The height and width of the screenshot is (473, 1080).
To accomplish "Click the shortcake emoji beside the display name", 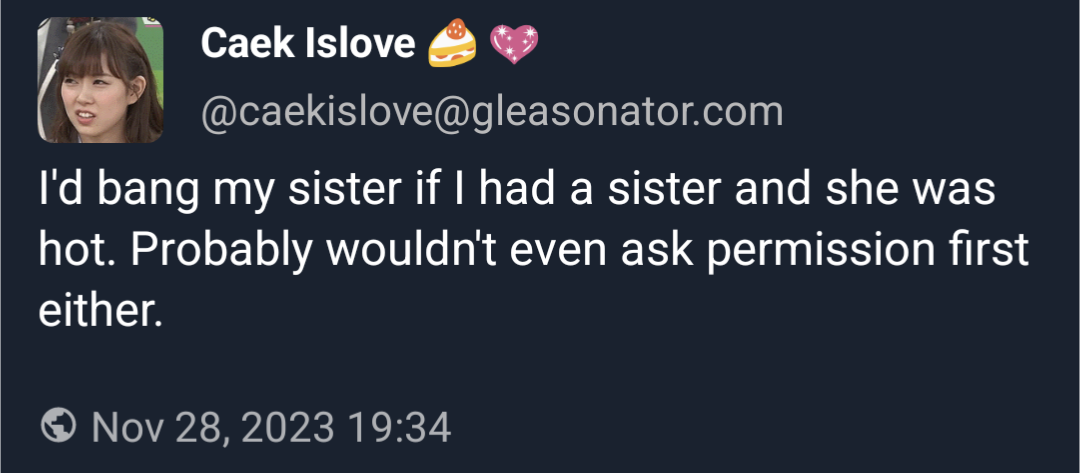I will [x=452, y=45].
